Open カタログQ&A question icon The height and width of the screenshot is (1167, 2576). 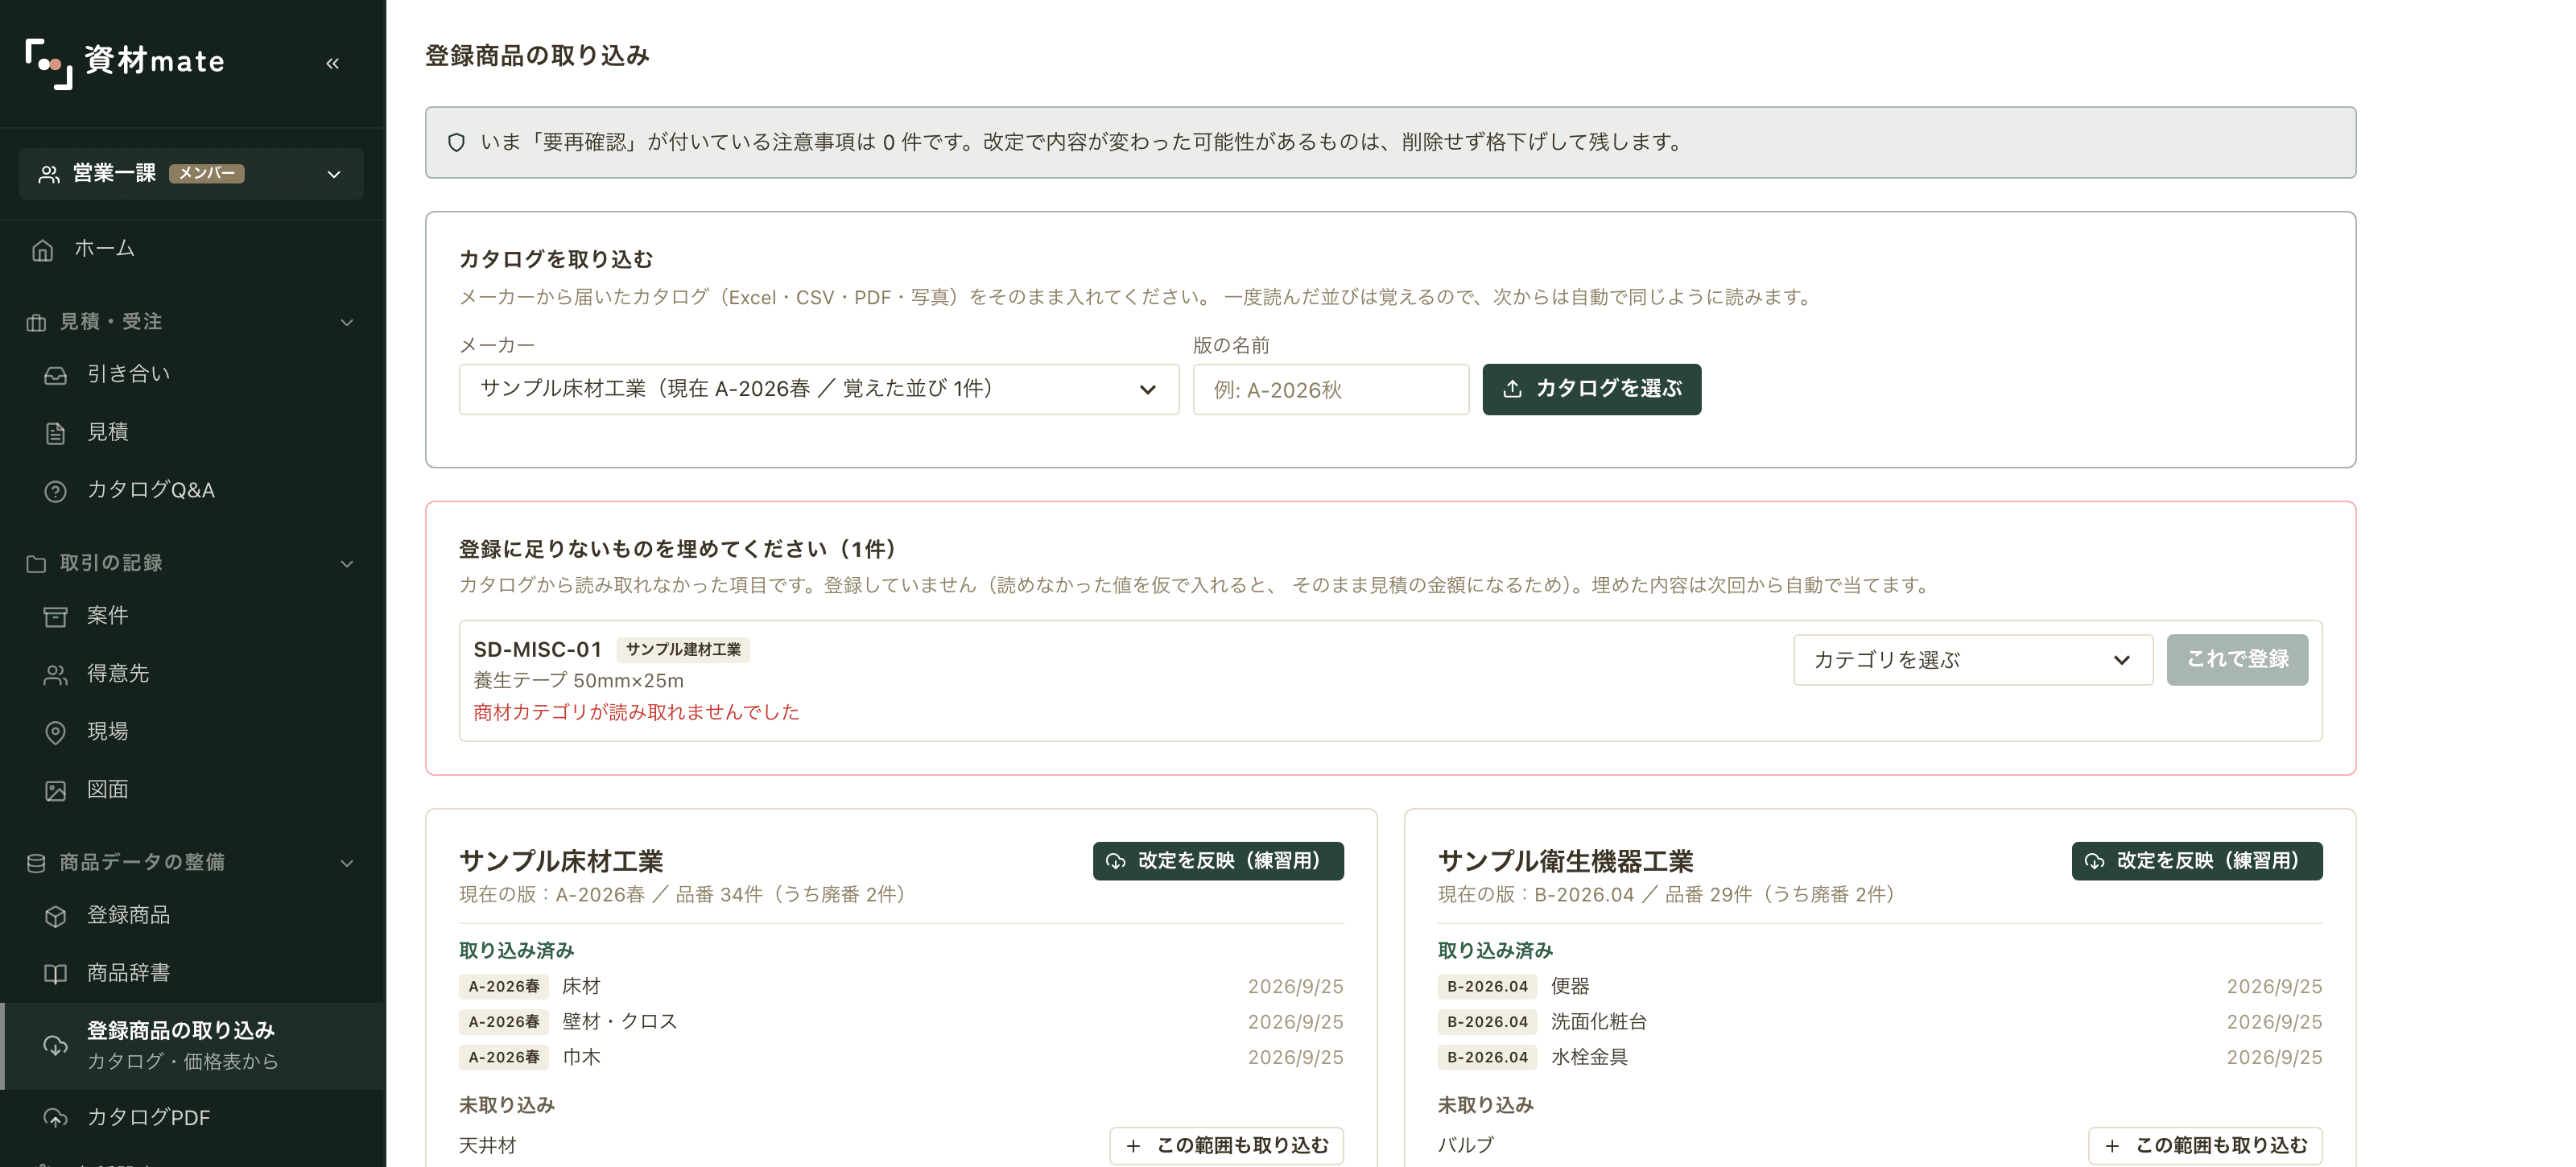click(56, 491)
